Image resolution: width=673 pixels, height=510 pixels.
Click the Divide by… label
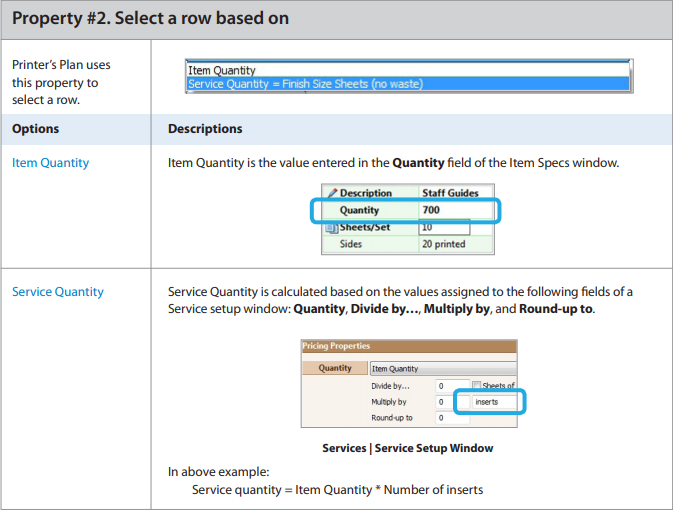coord(390,386)
